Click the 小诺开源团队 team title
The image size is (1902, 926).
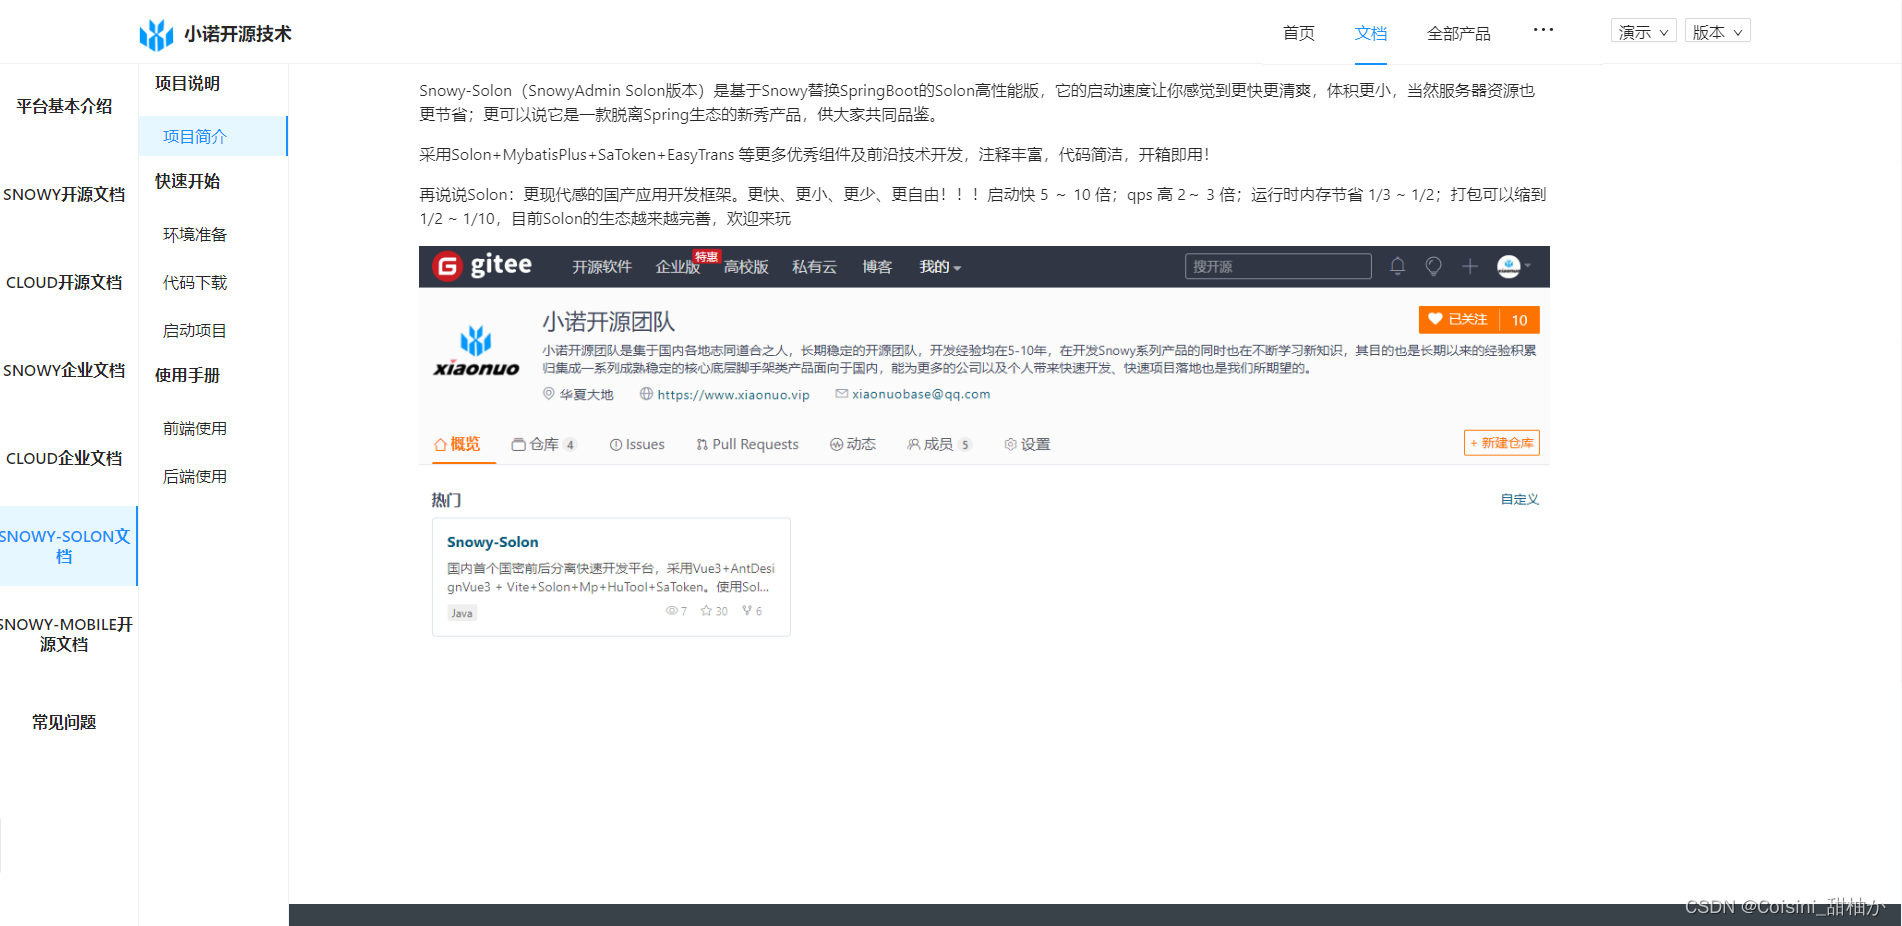(608, 322)
